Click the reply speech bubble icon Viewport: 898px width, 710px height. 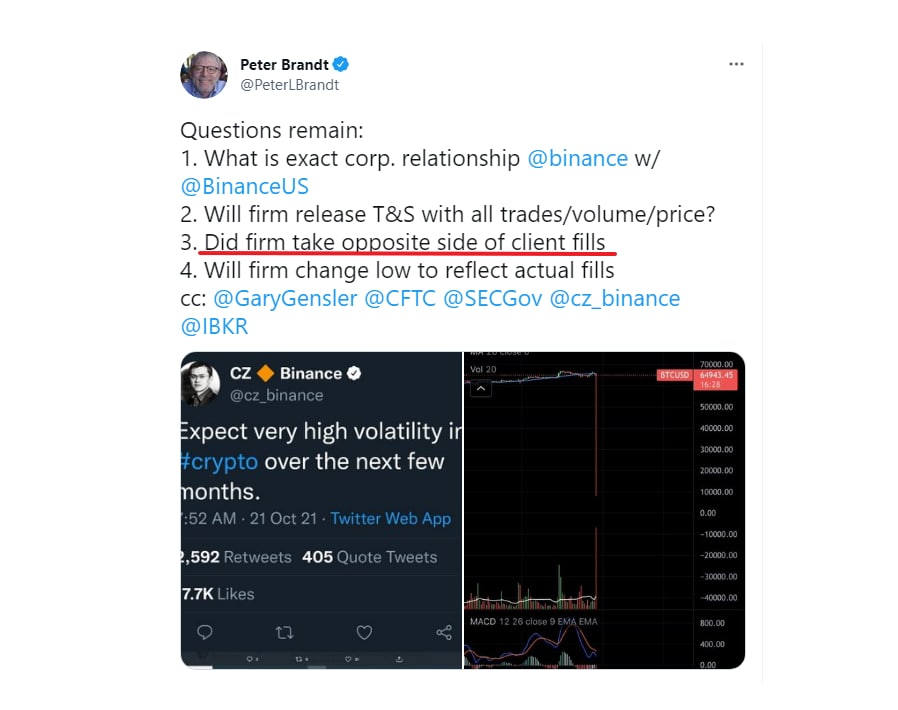[x=204, y=632]
